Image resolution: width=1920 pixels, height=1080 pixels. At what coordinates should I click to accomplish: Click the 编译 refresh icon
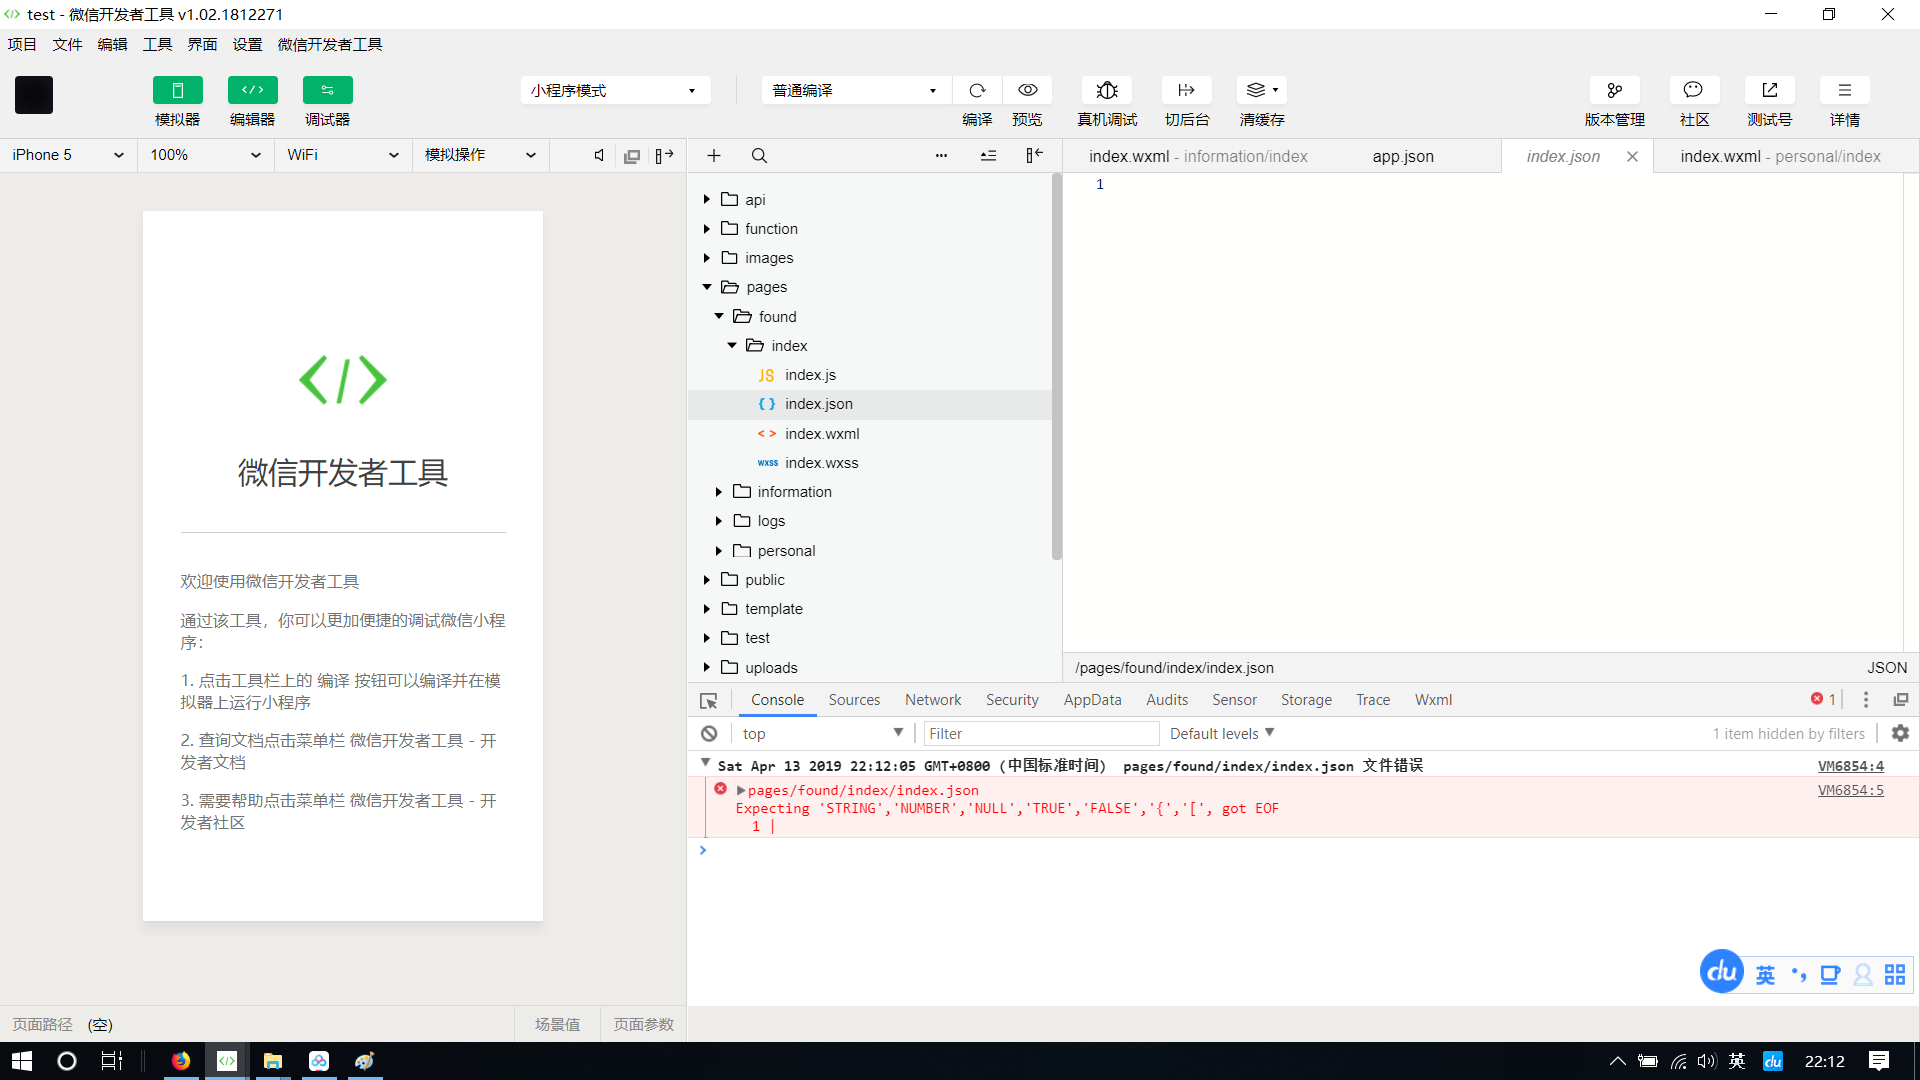(x=977, y=90)
